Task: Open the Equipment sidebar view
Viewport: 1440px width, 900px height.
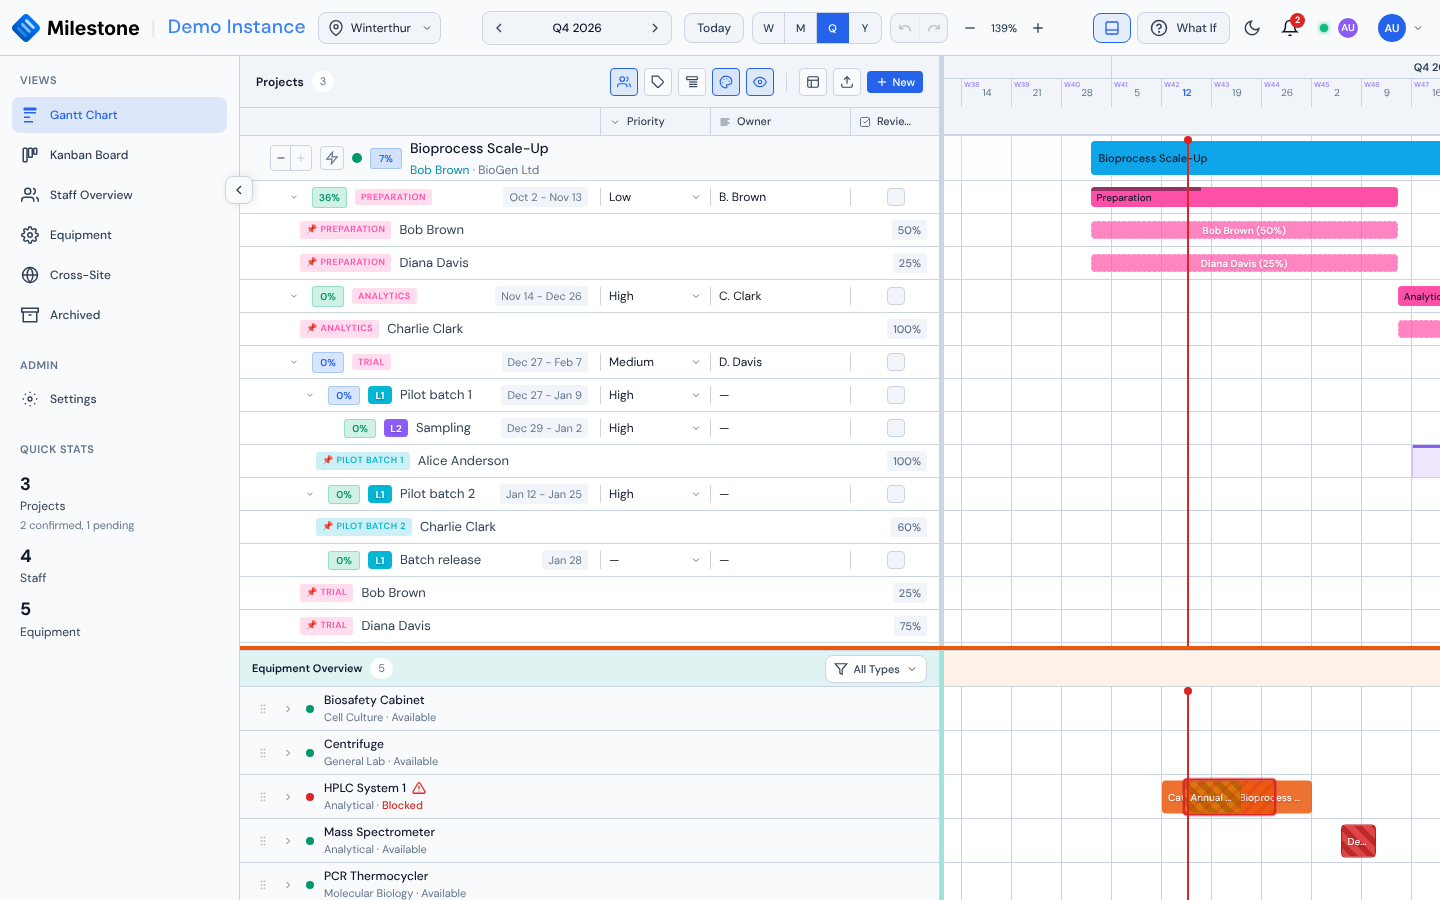Action: [x=119, y=235]
